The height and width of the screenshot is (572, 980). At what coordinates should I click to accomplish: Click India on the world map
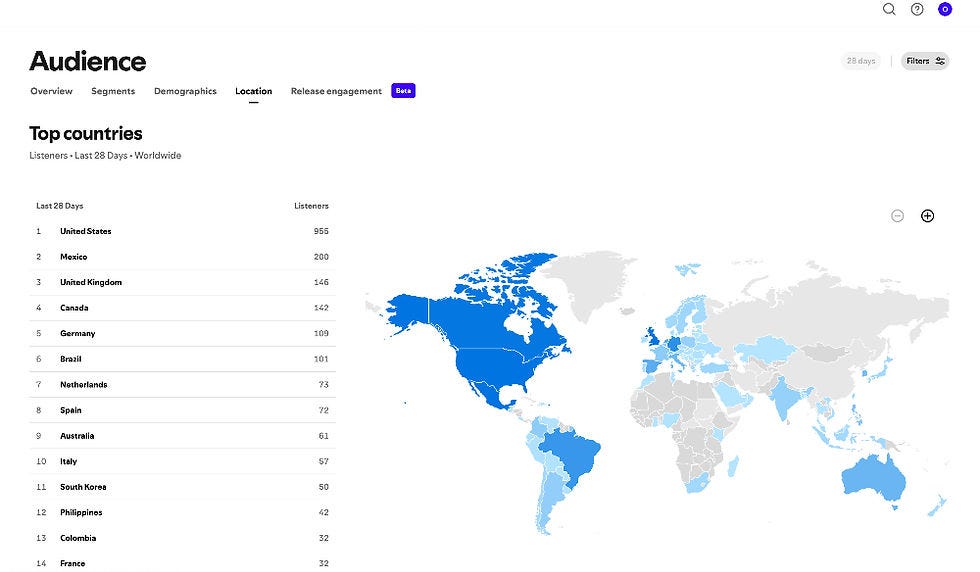coord(785,397)
